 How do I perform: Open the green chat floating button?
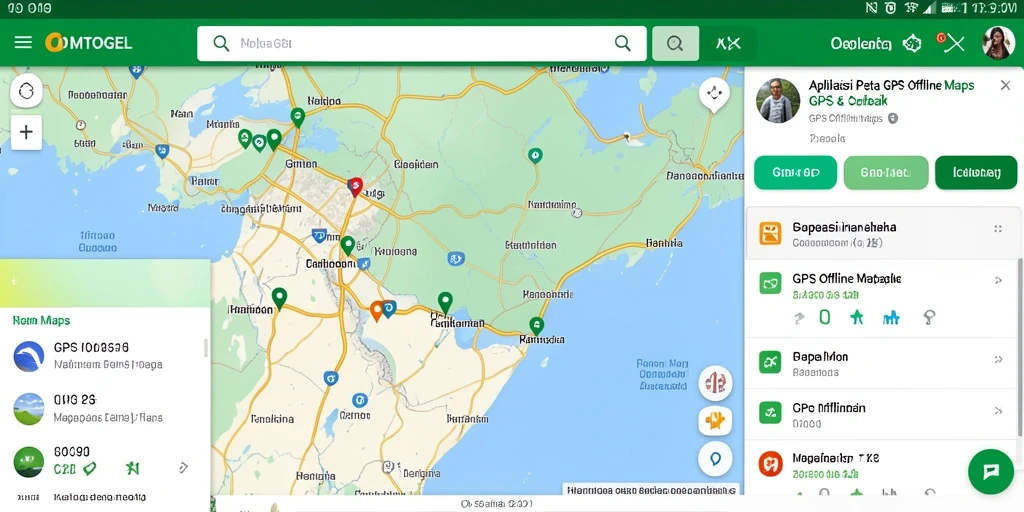(x=991, y=471)
